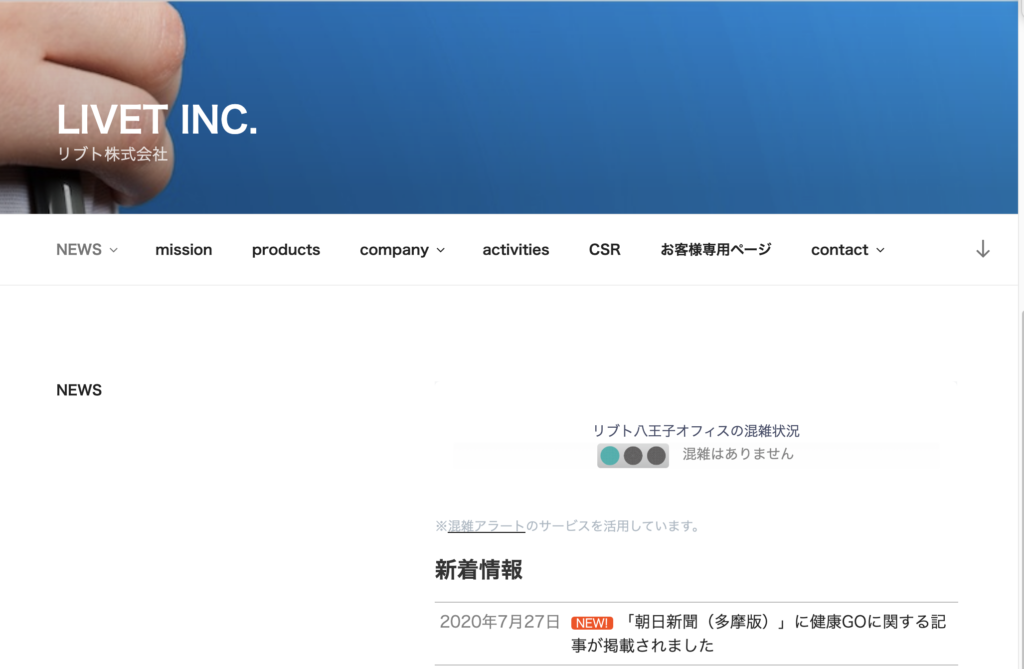Navigate to activities page
Image resolution: width=1024 pixels, height=669 pixels.
[516, 250]
